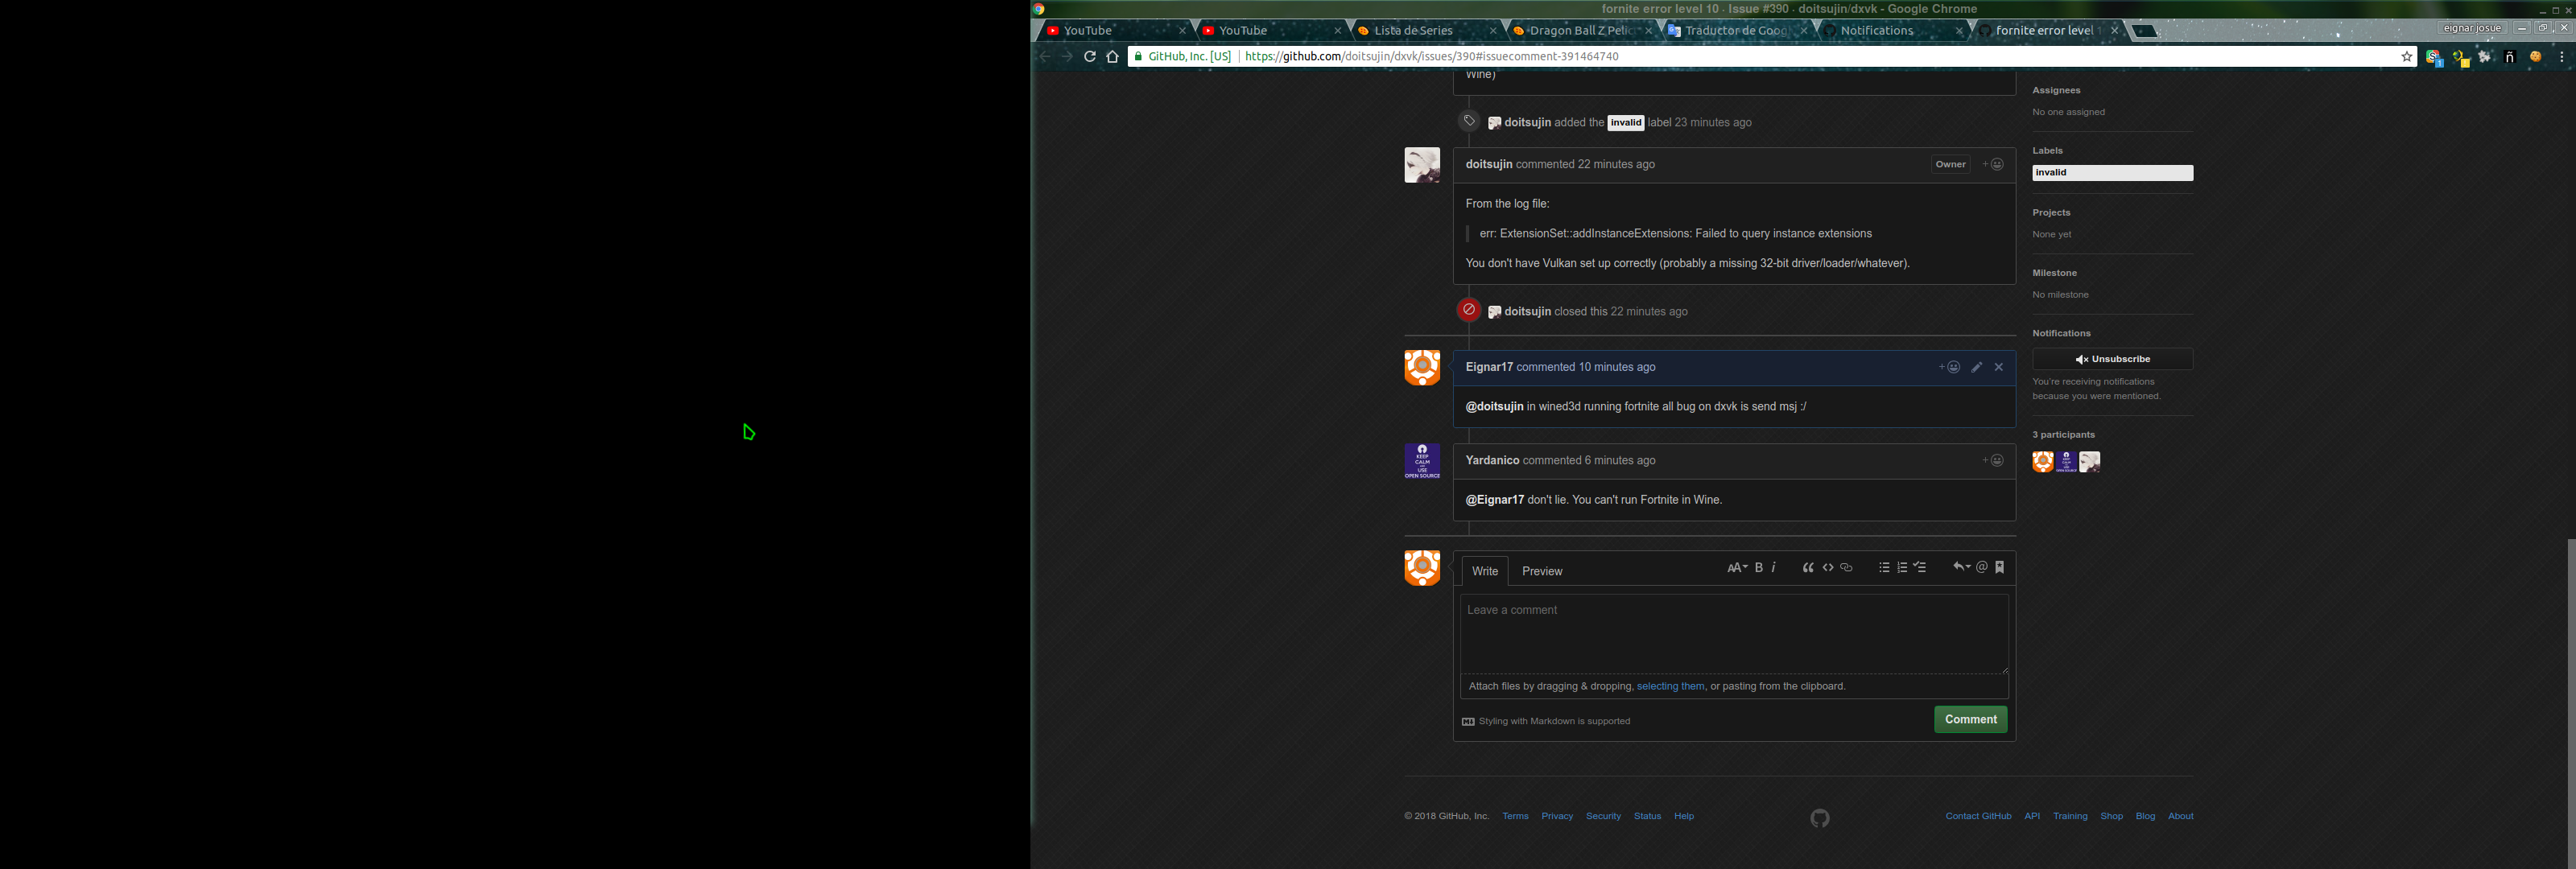Insert code formatting
The image size is (2576, 869).
(x=1828, y=568)
